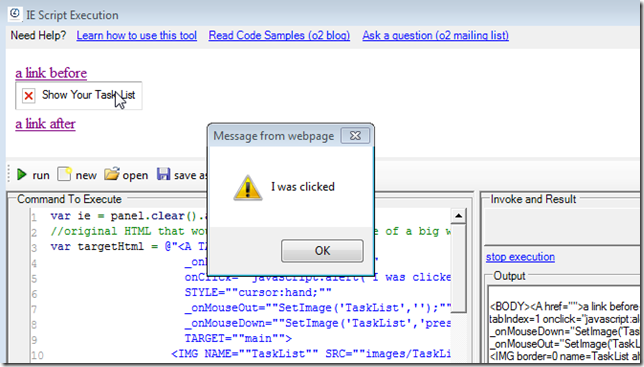Click the 'a link after' hyperlink
Screen dimensions: 644x367
(45, 124)
